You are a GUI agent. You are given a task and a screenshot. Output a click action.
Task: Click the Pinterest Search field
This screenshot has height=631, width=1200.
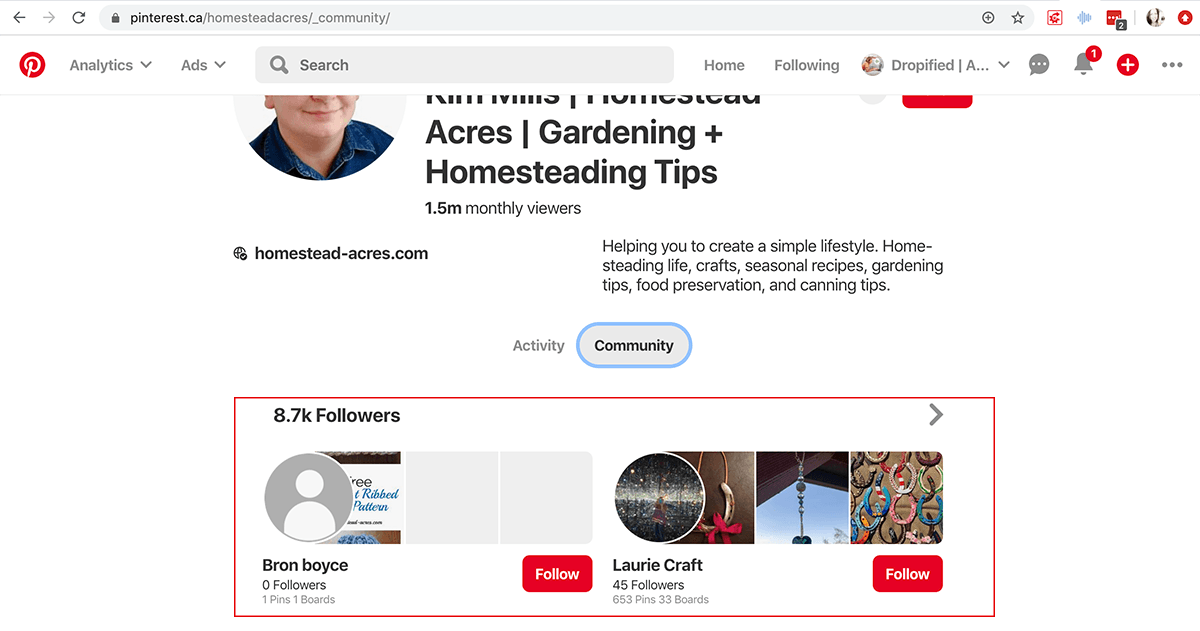coord(464,65)
